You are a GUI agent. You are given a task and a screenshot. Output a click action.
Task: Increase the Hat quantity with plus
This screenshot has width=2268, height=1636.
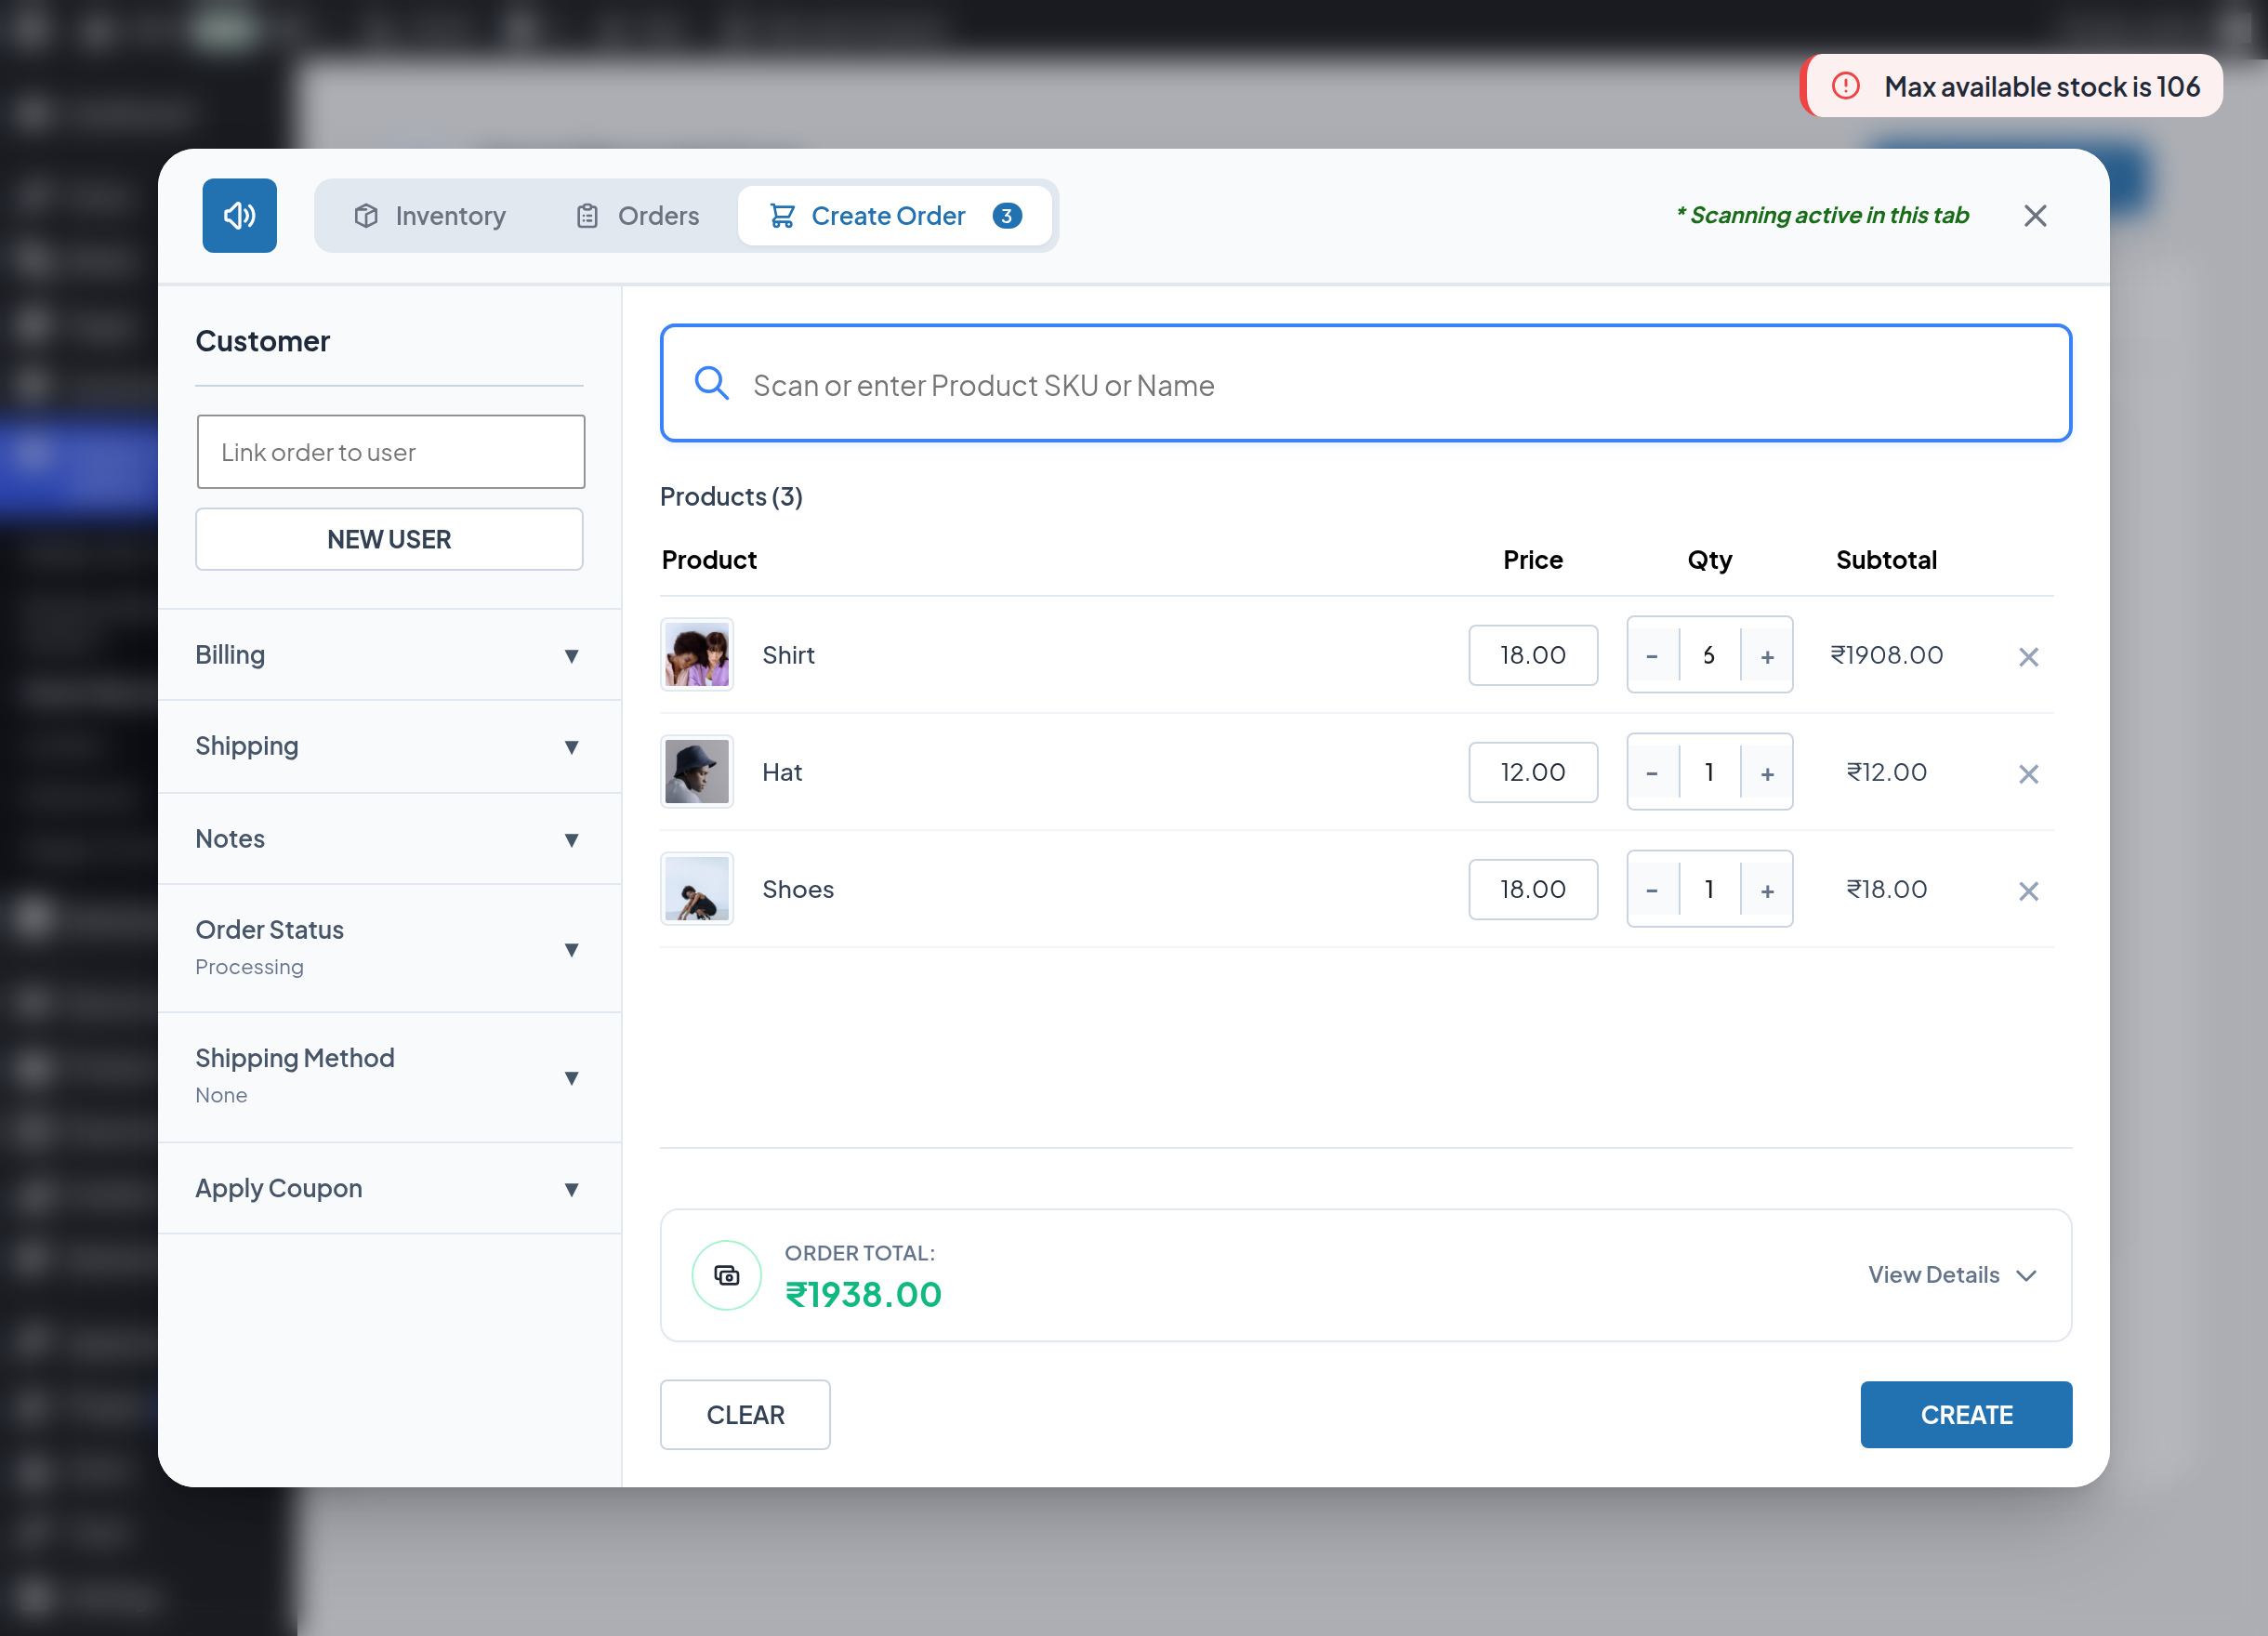[1767, 772]
